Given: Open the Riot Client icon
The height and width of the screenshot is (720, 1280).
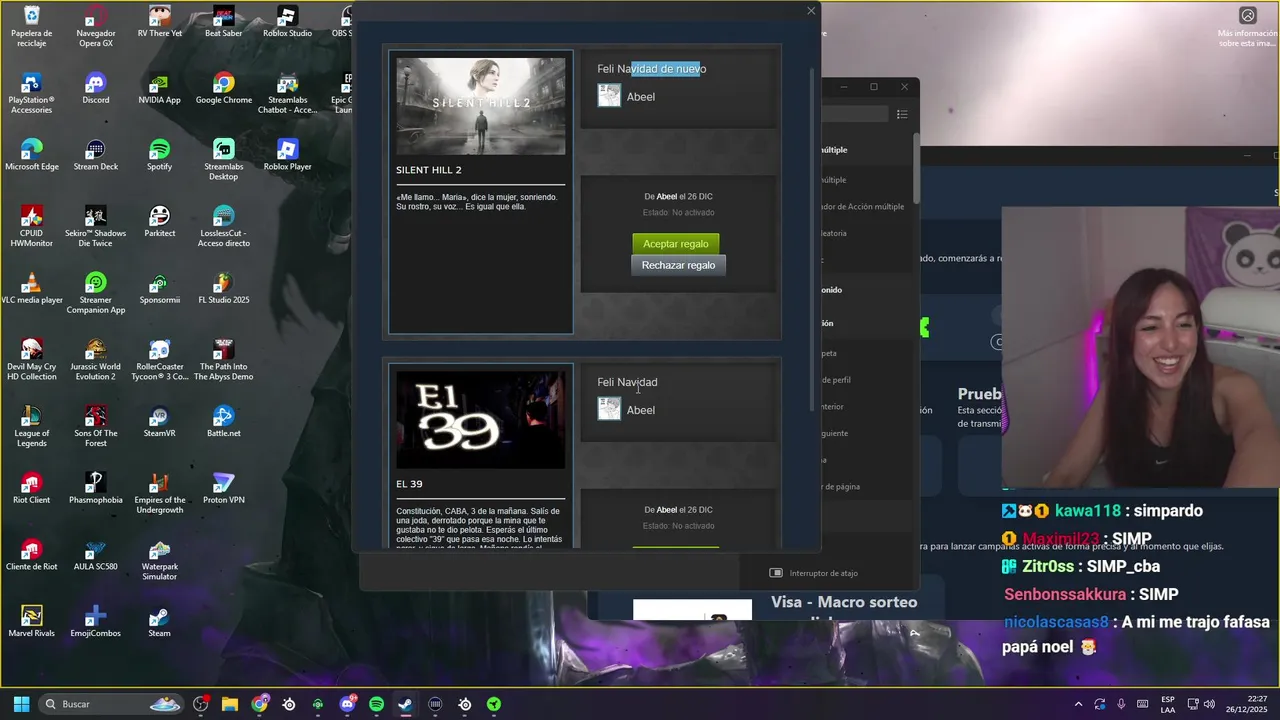Looking at the screenshot, I should (x=31, y=489).
